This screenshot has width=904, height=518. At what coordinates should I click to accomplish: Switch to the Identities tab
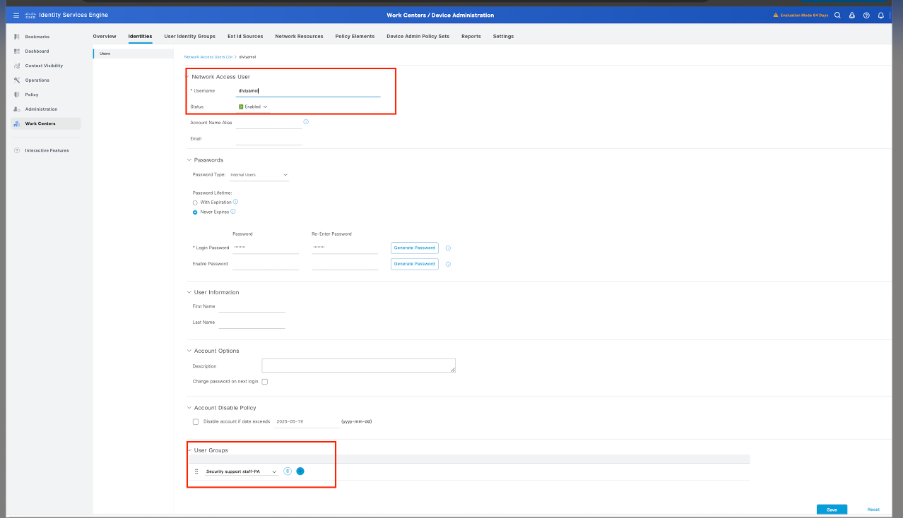pos(140,36)
